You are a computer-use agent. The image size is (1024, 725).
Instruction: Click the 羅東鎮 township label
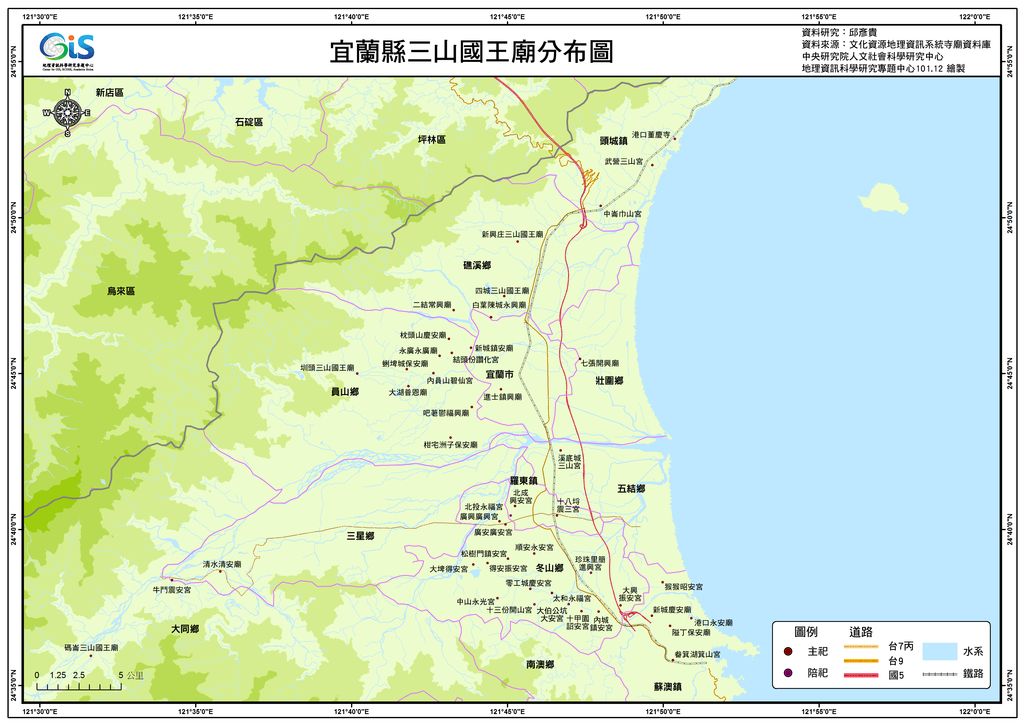[523, 481]
